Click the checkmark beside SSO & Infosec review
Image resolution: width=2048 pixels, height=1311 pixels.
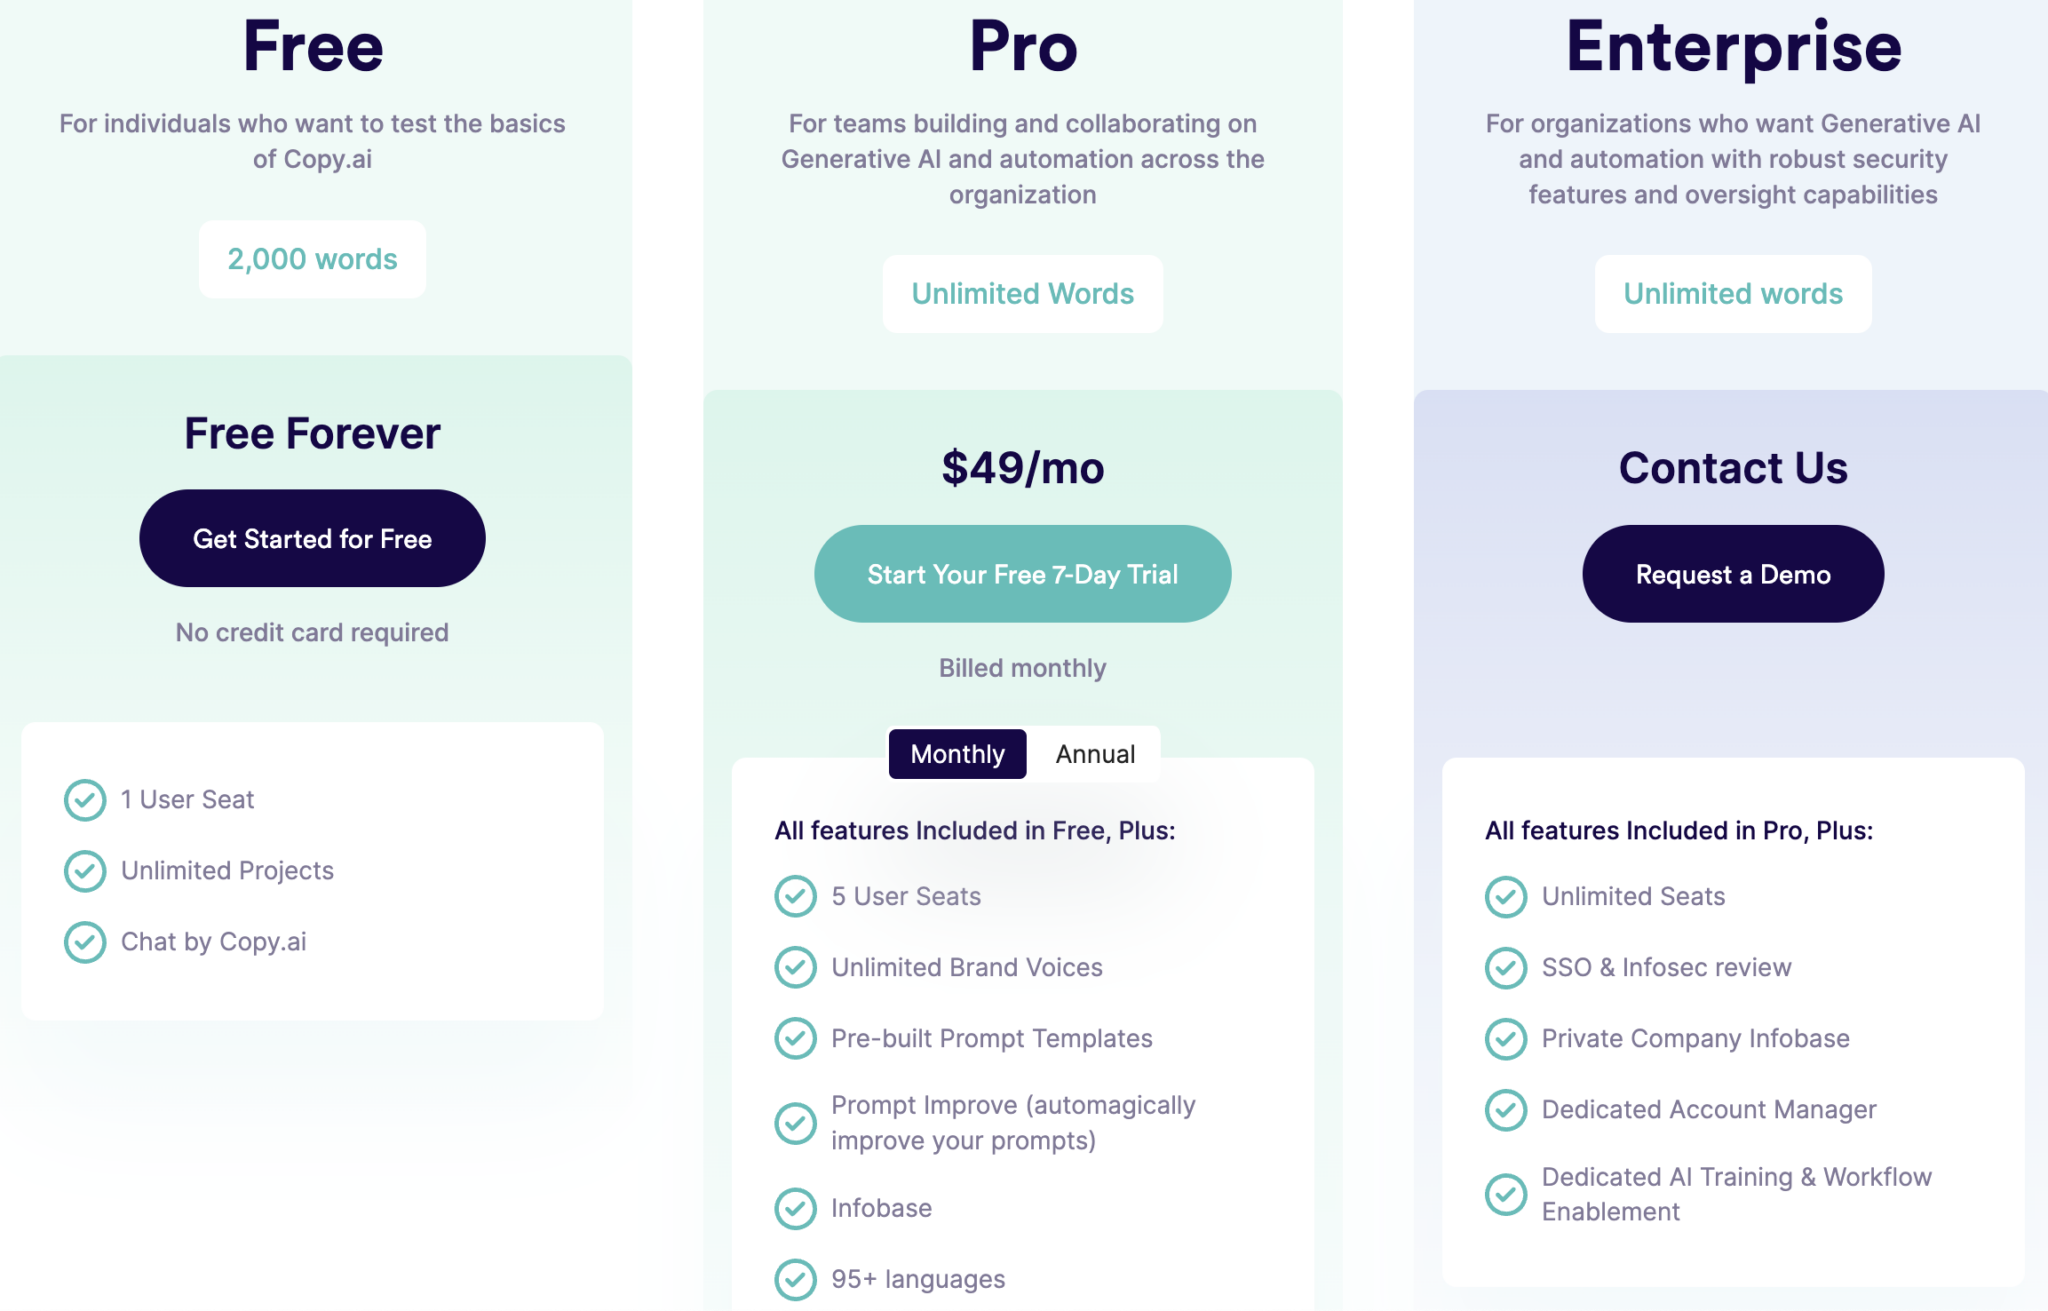point(1506,967)
